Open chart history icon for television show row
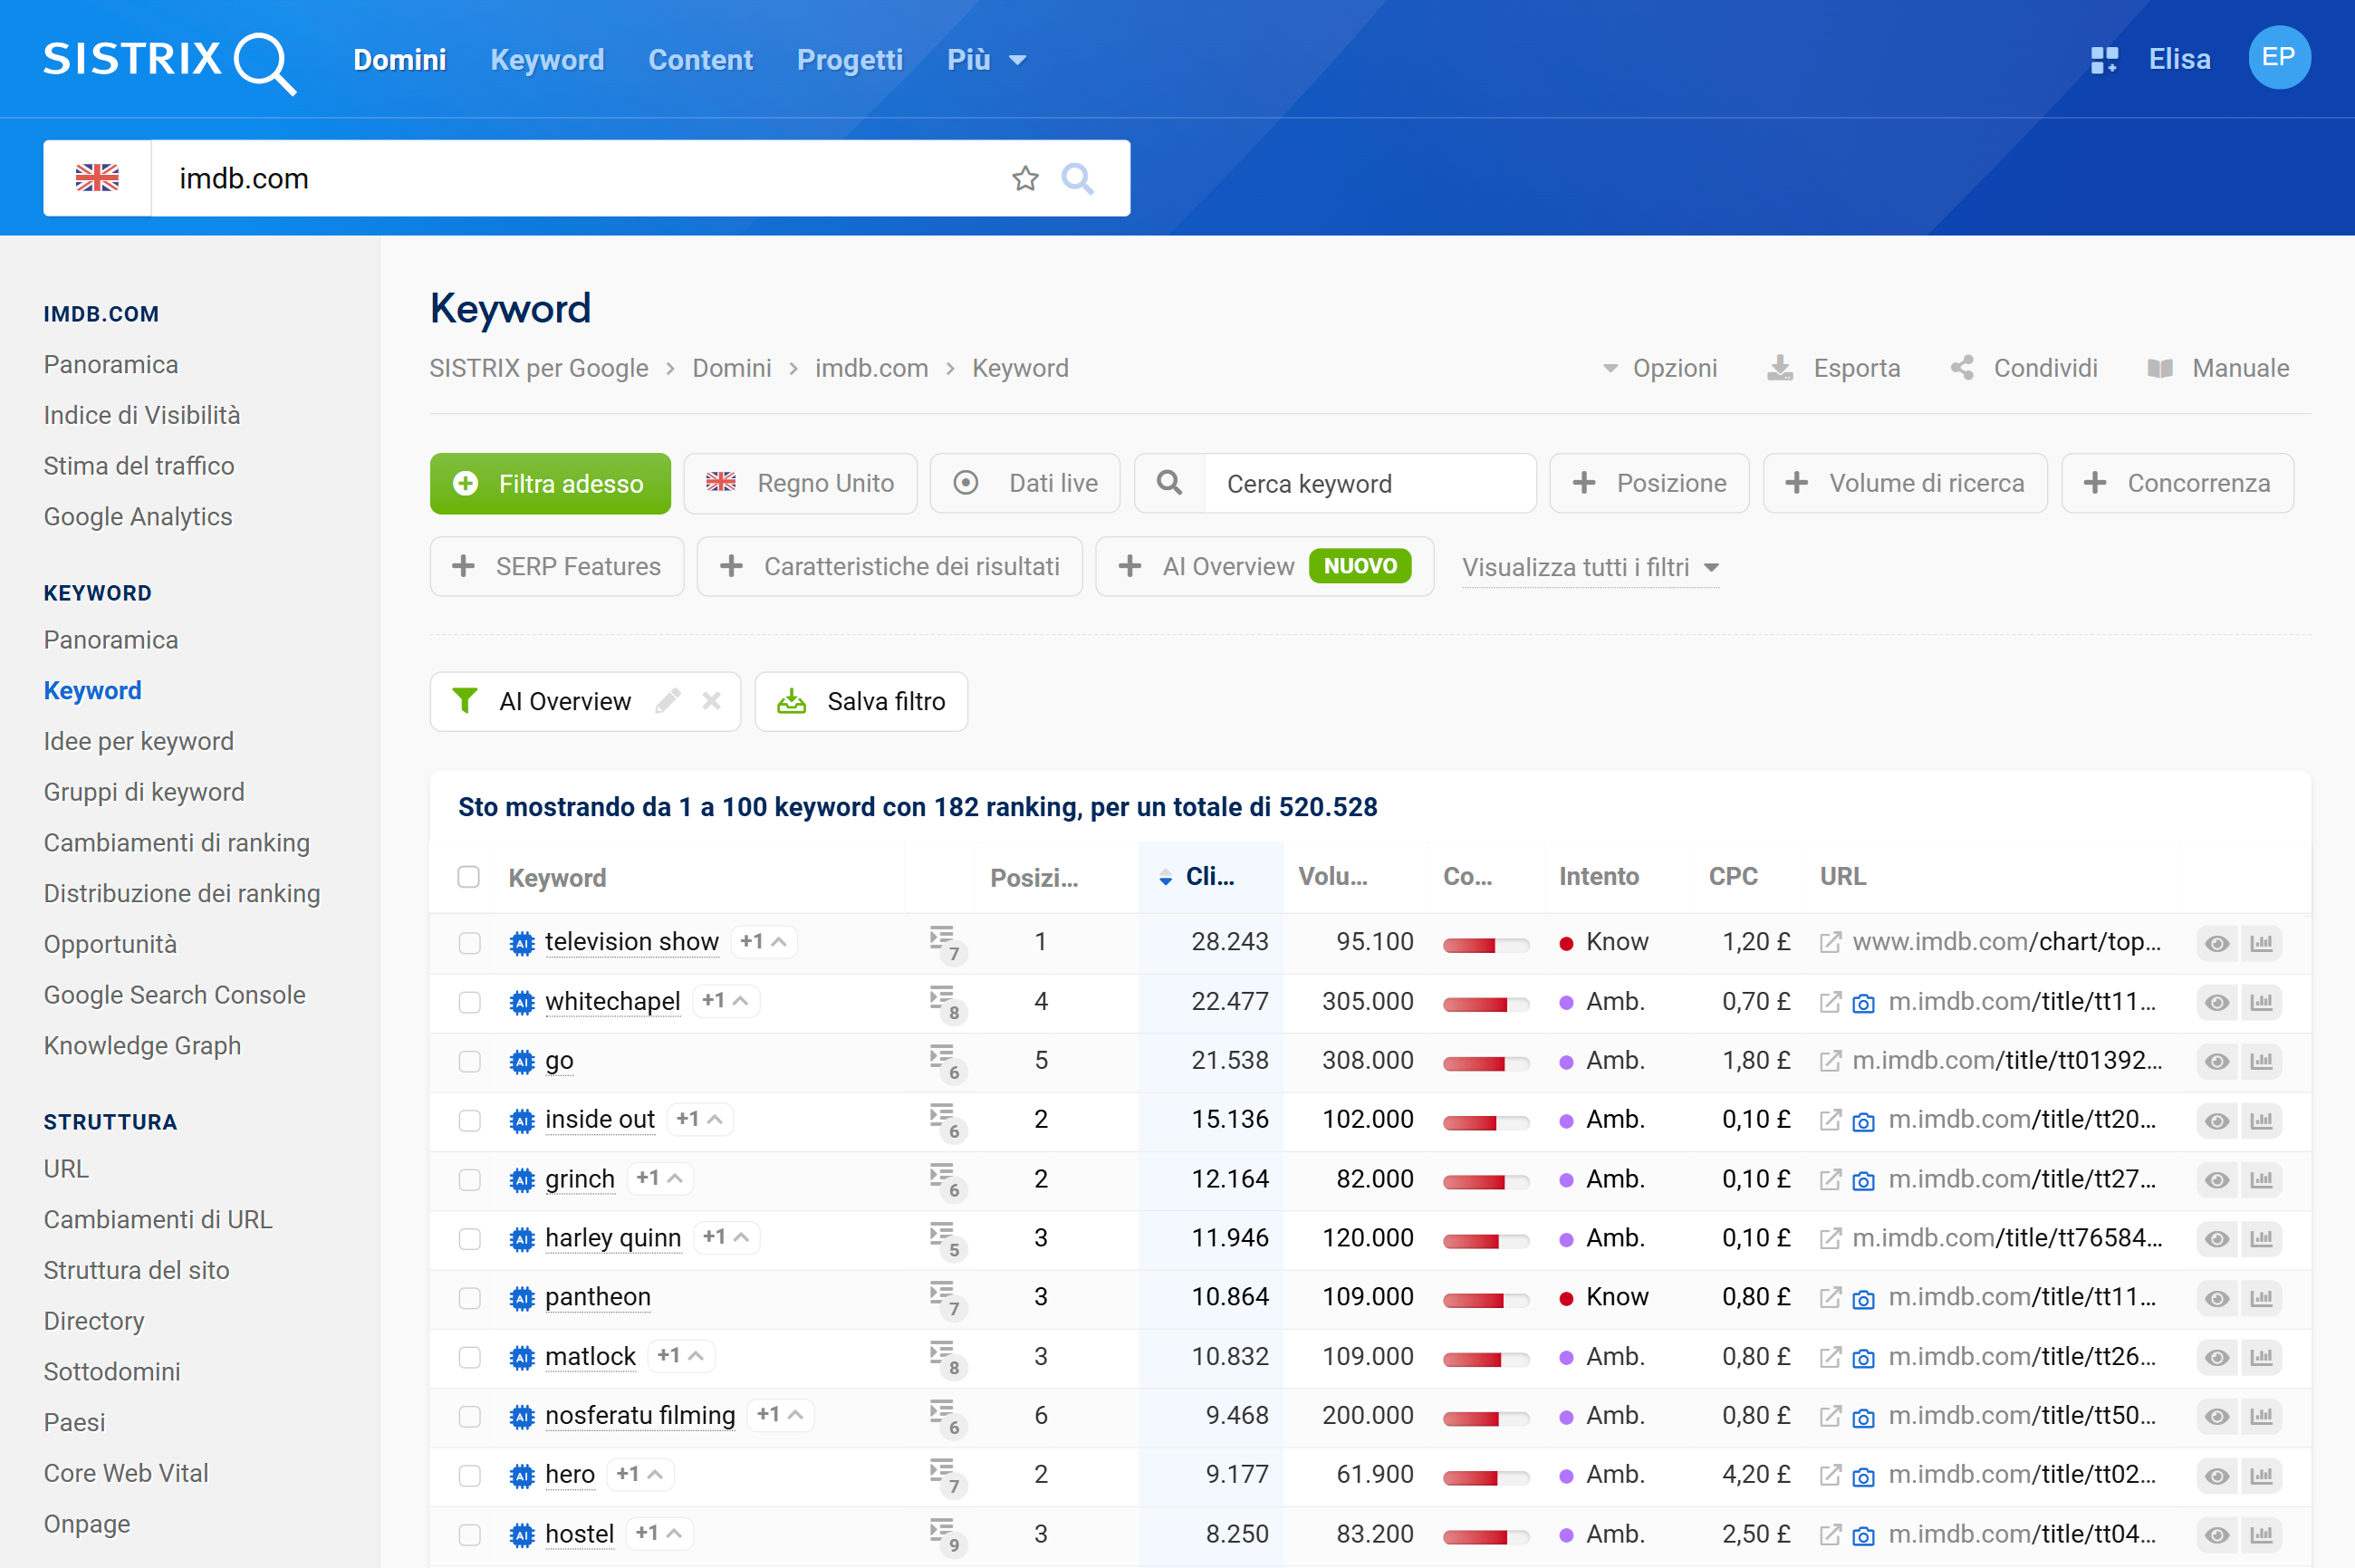2355x1568 pixels. coord(2261,943)
